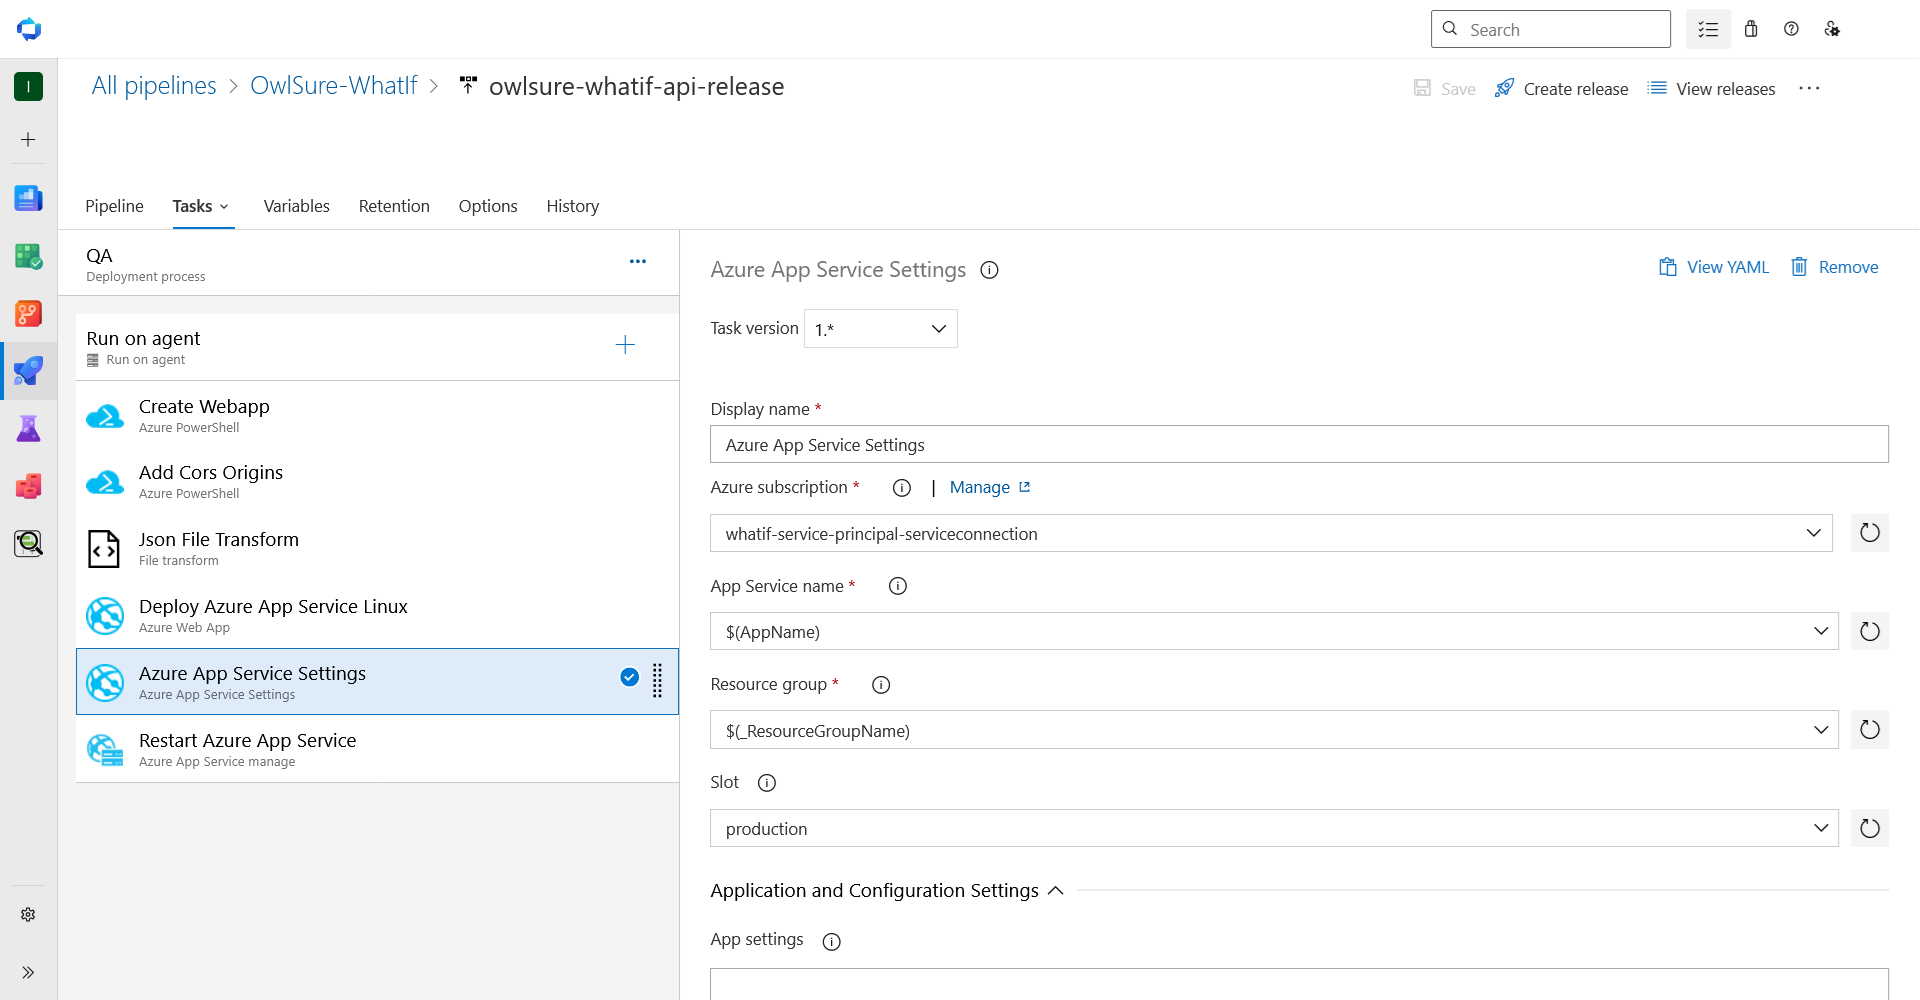Switch to the Pipeline tab
This screenshot has width=1920, height=1000.
tap(114, 206)
